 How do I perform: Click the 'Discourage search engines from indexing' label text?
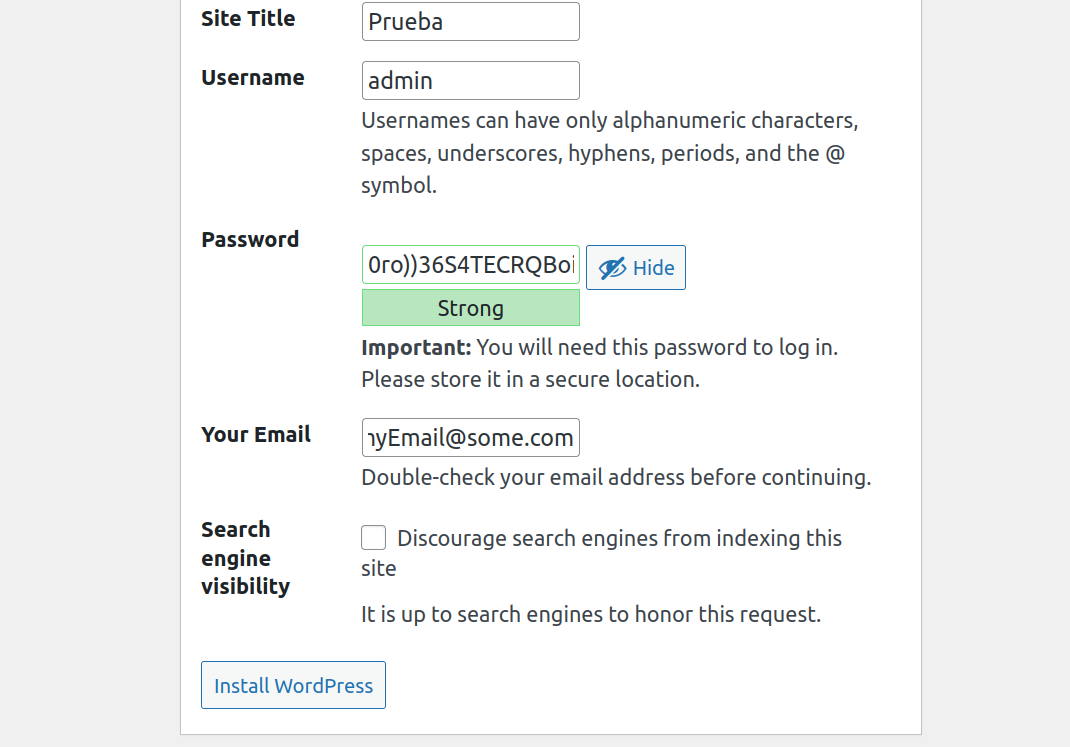[x=601, y=553]
